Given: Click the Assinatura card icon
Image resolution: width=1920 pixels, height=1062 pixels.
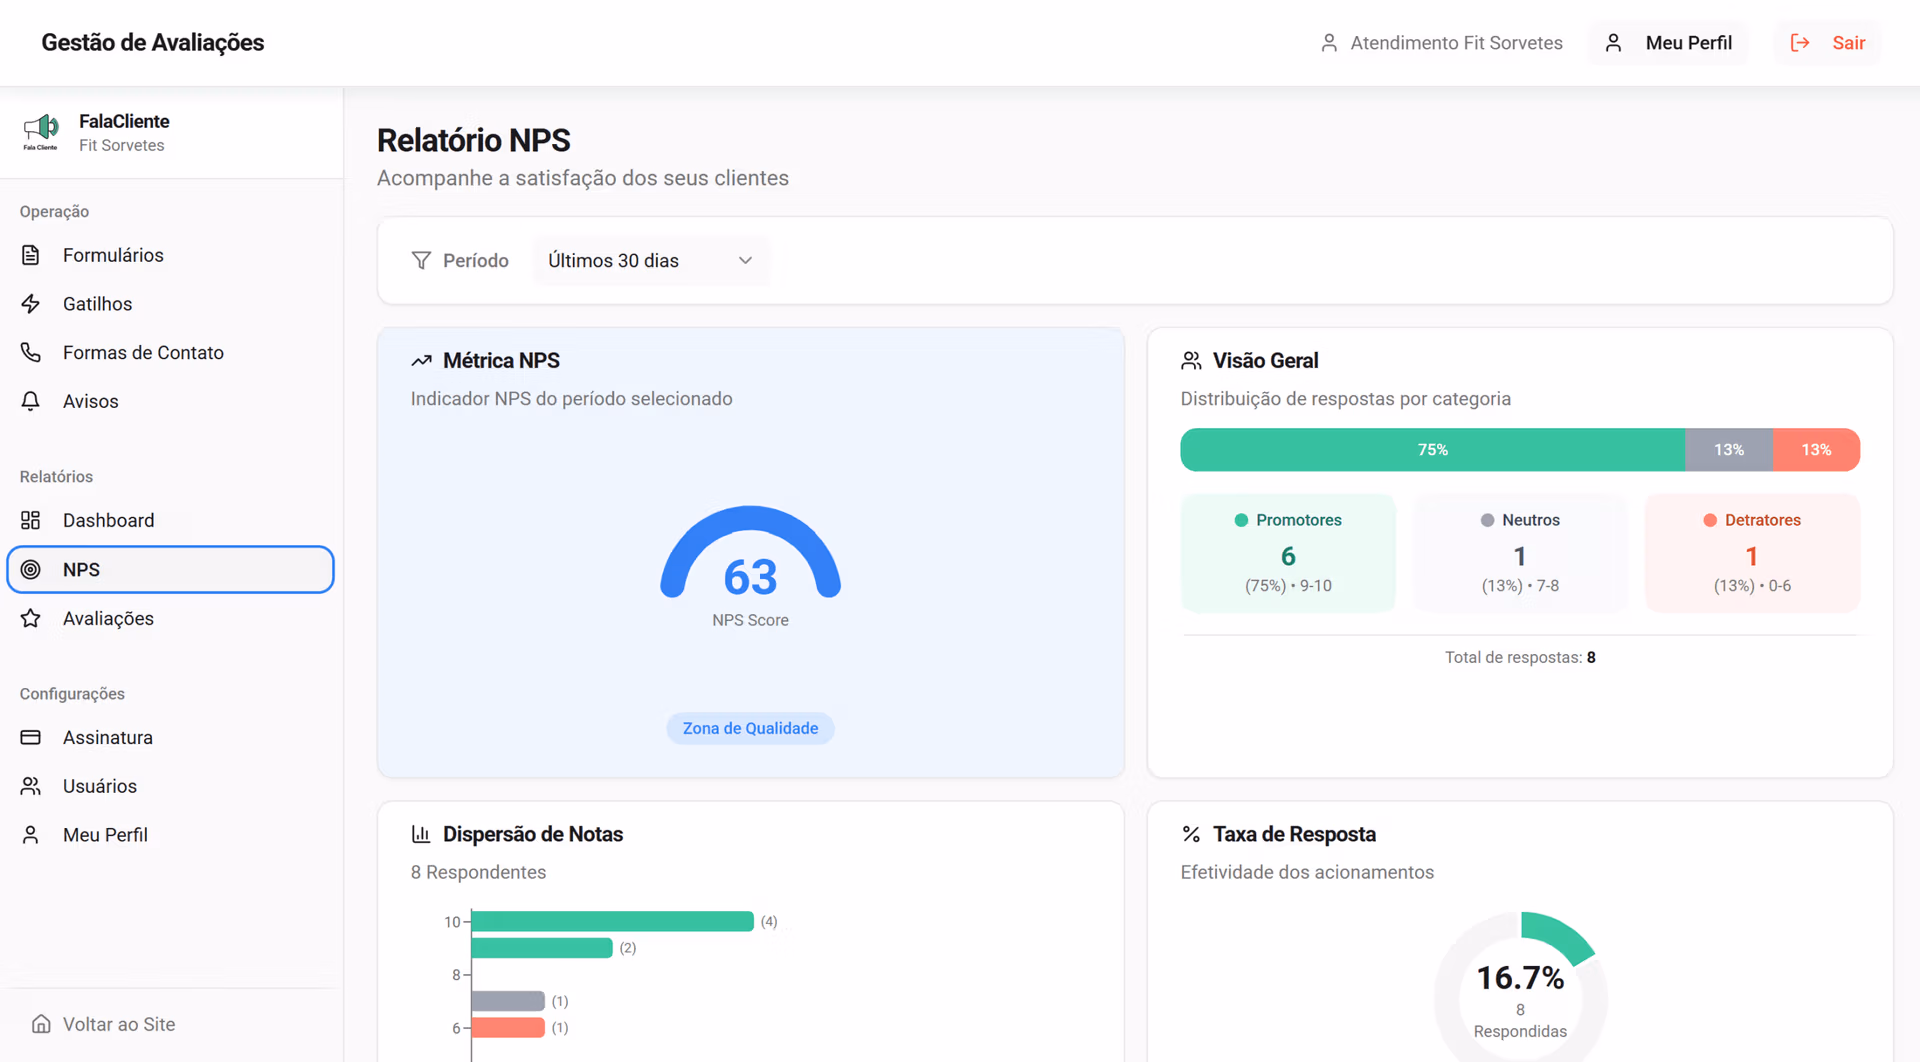Looking at the screenshot, I should [x=31, y=737].
